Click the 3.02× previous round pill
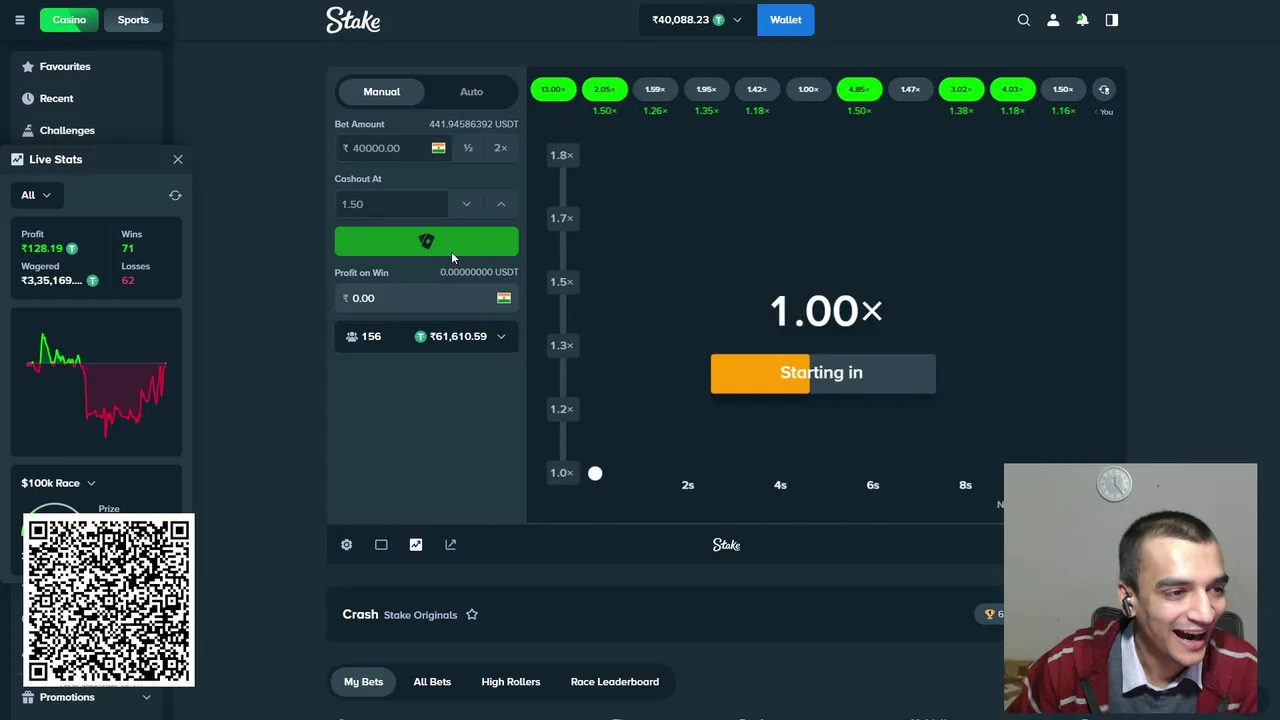Viewport: 1280px width, 720px height. (x=961, y=90)
